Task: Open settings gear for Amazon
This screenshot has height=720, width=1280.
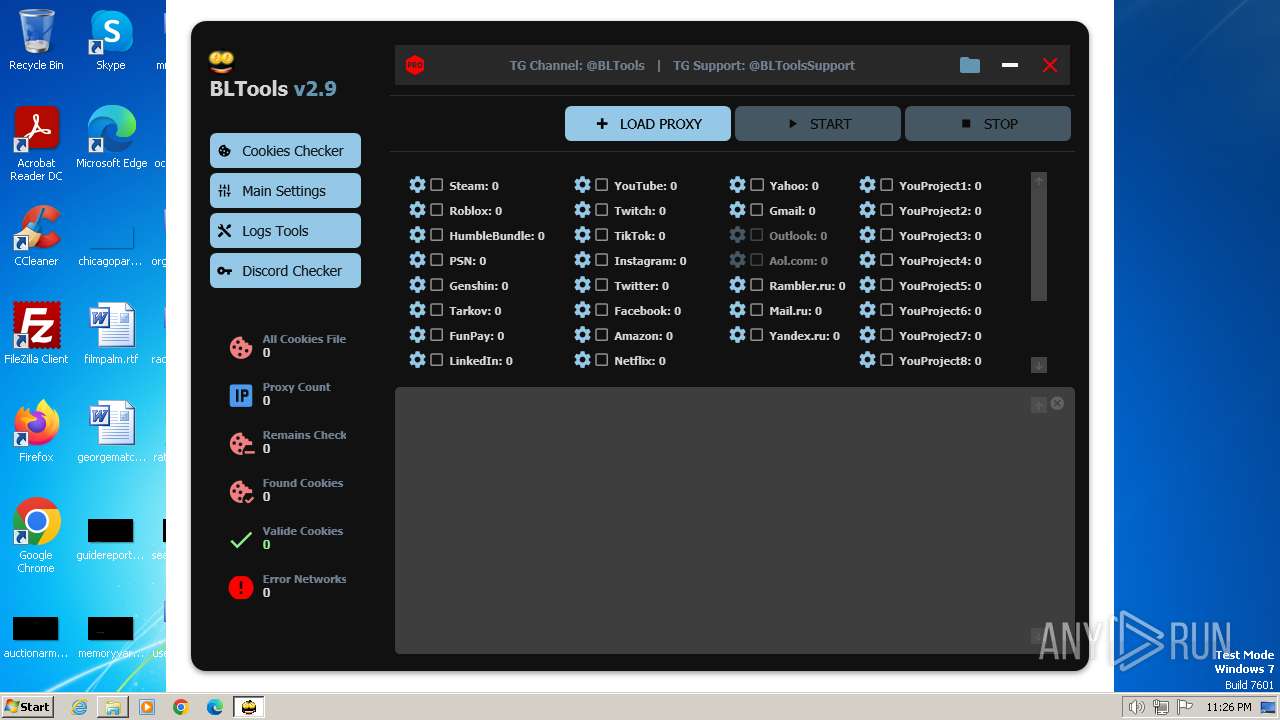Action: coord(583,335)
